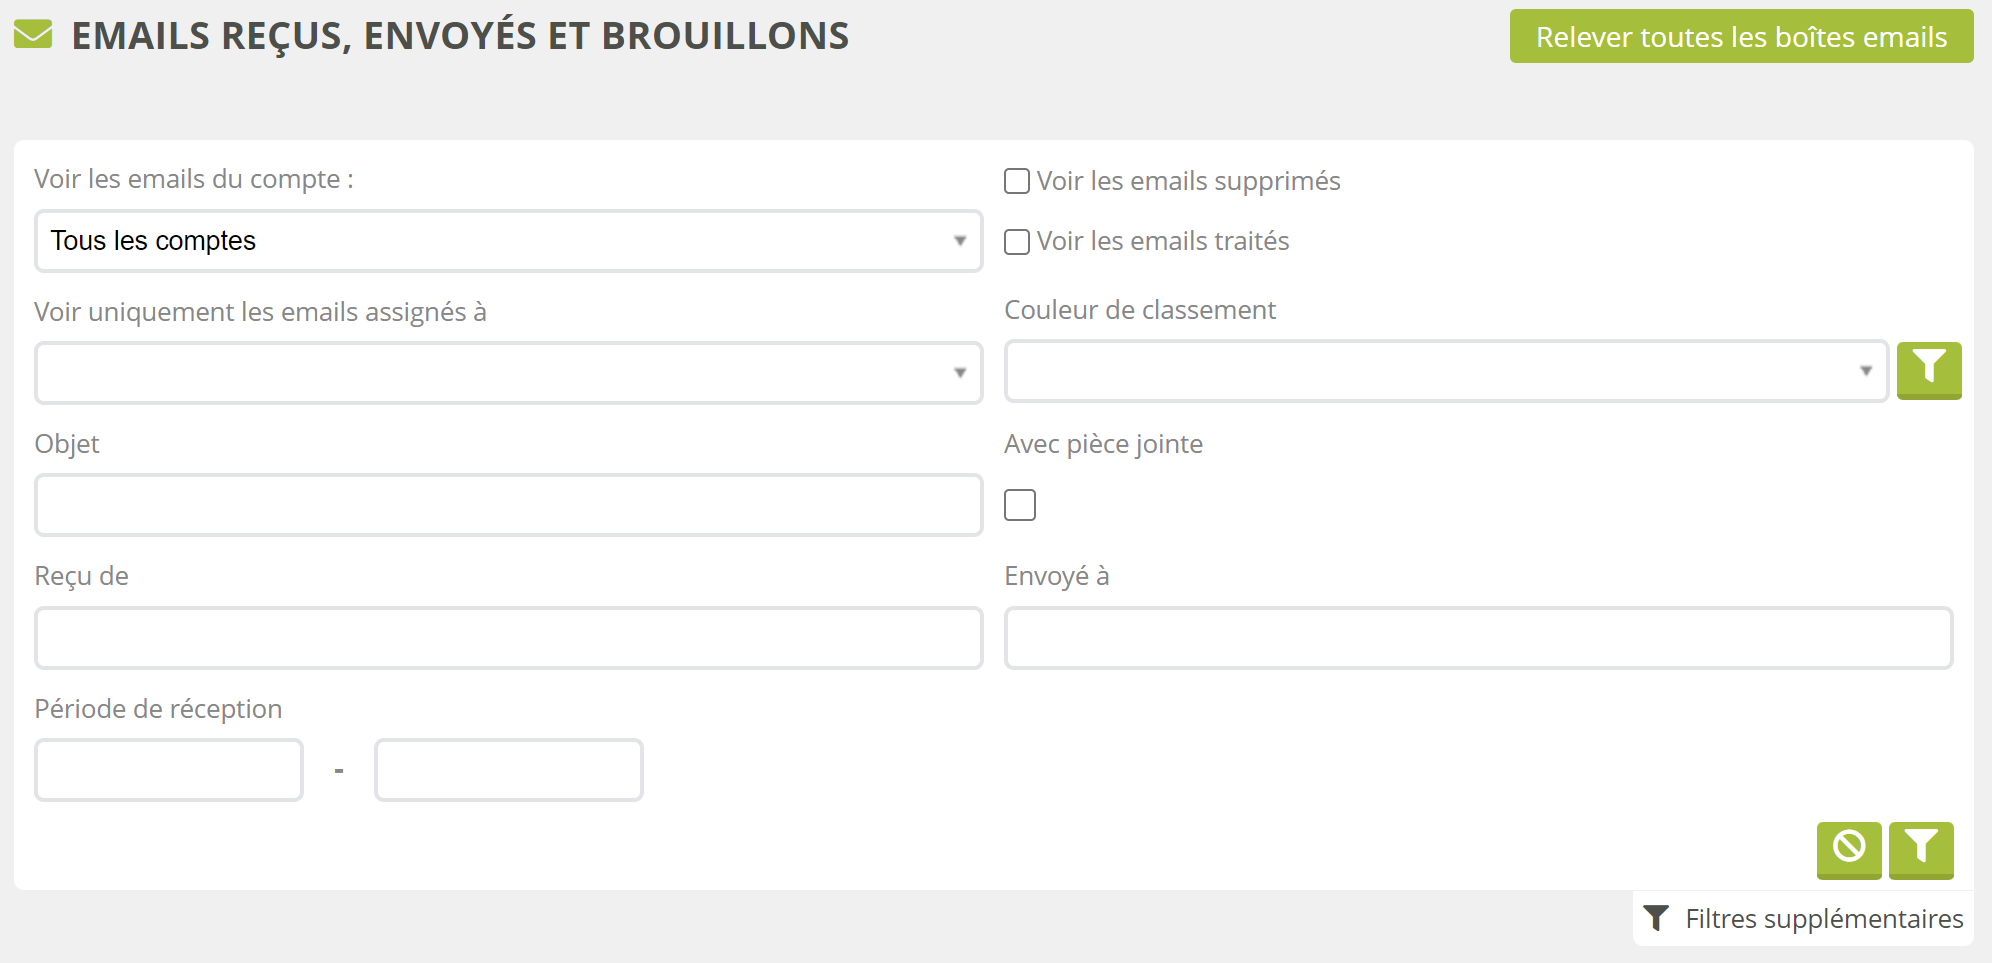Click the Envoyé à input field
Viewport: 1992px width, 963px height.
tap(1478, 638)
